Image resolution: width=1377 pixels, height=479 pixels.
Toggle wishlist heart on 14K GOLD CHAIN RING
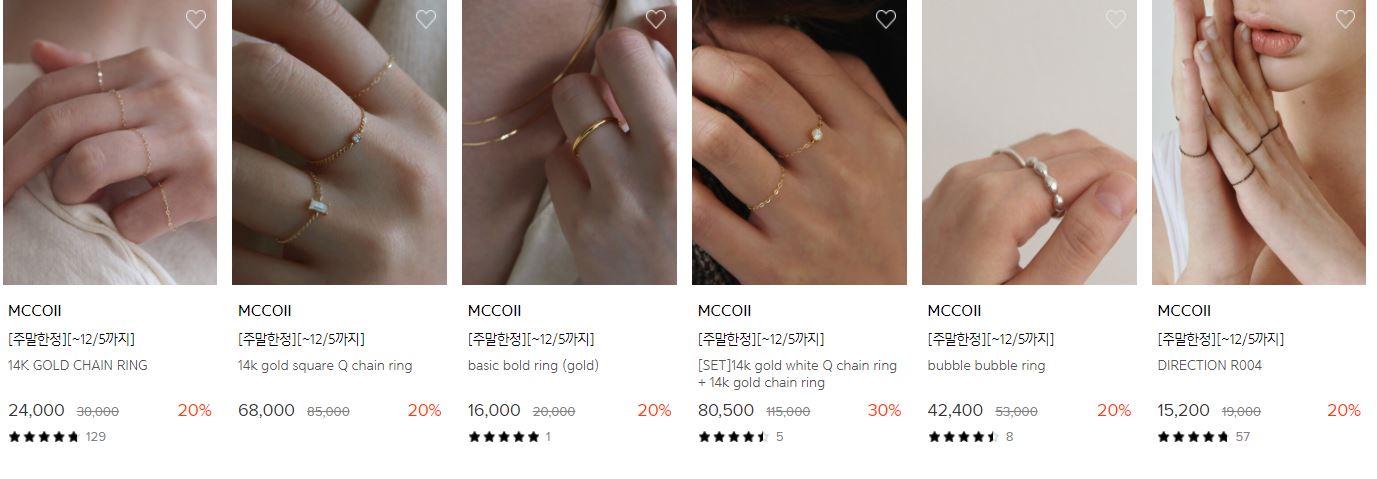click(x=196, y=19)
